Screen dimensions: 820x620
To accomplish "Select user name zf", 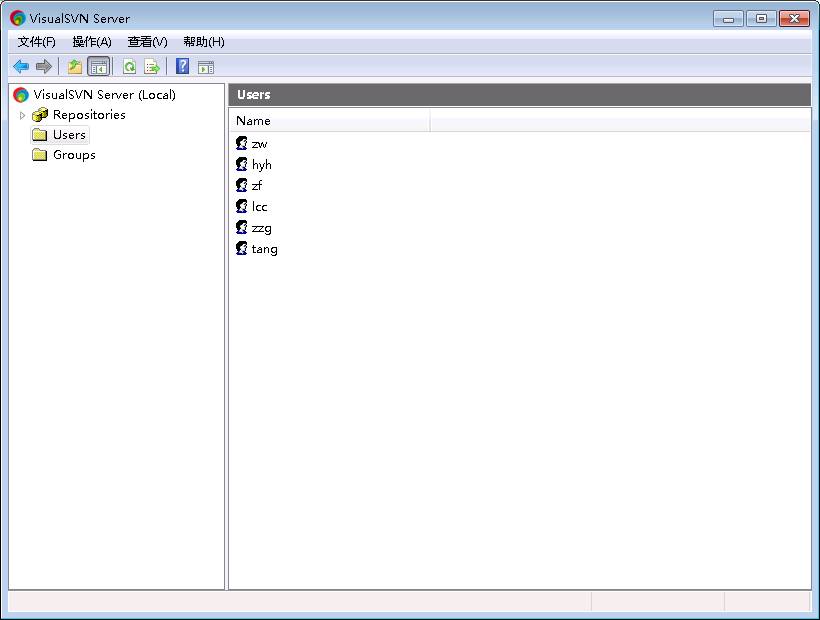I will click(x=257, y=186).
